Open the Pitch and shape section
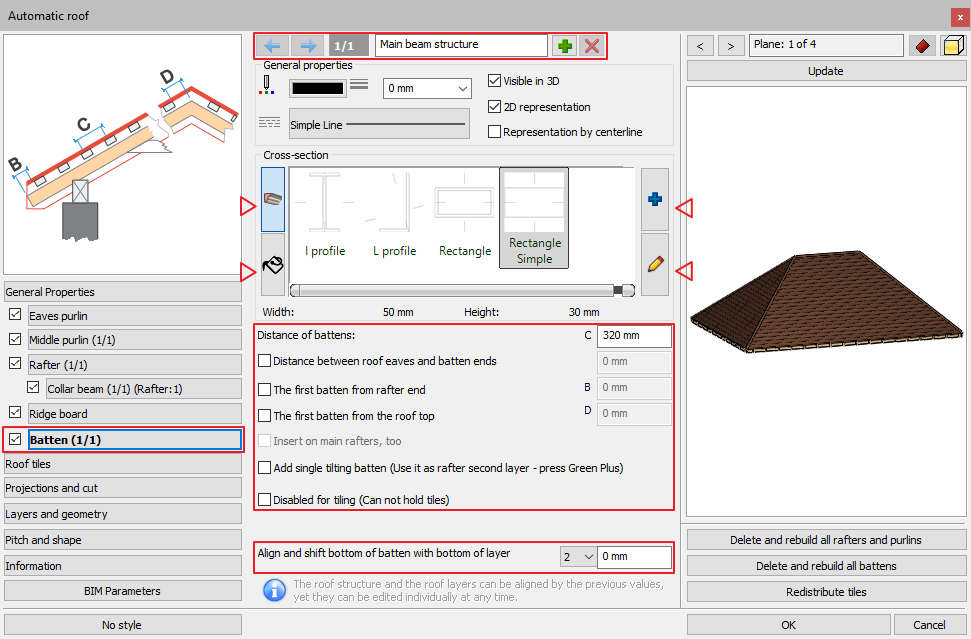 point(123,540)
